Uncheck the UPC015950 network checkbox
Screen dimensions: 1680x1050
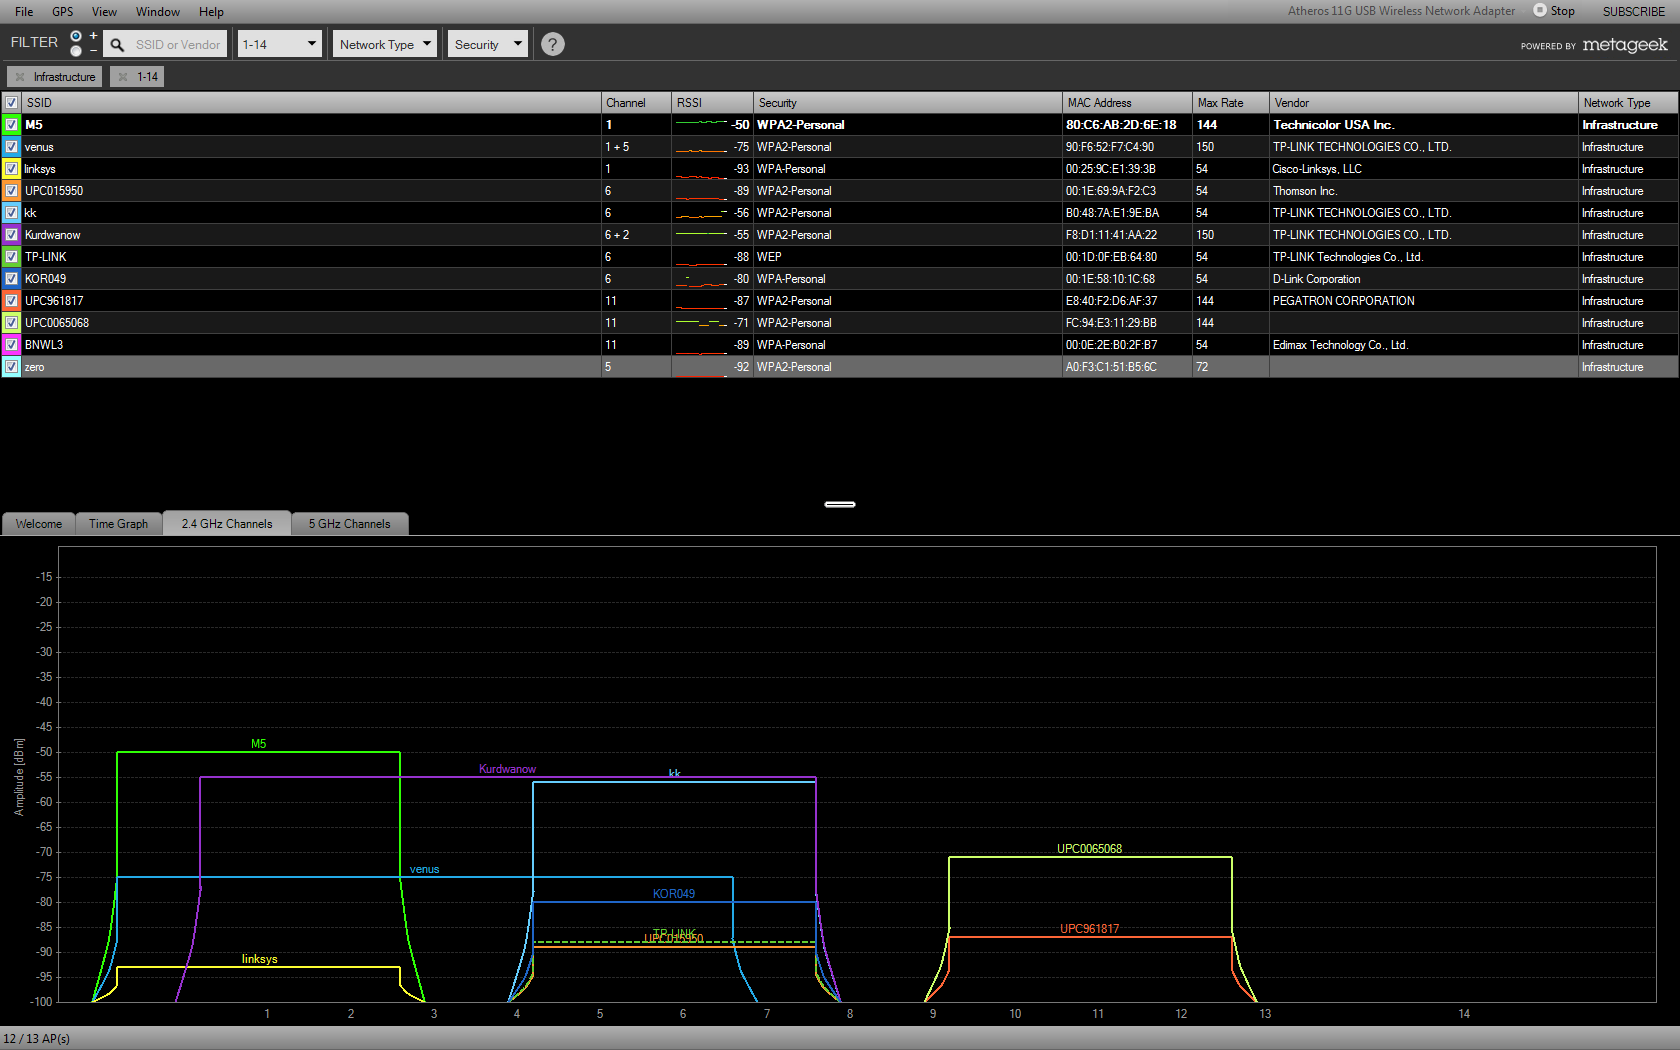(x=11, y=191)
